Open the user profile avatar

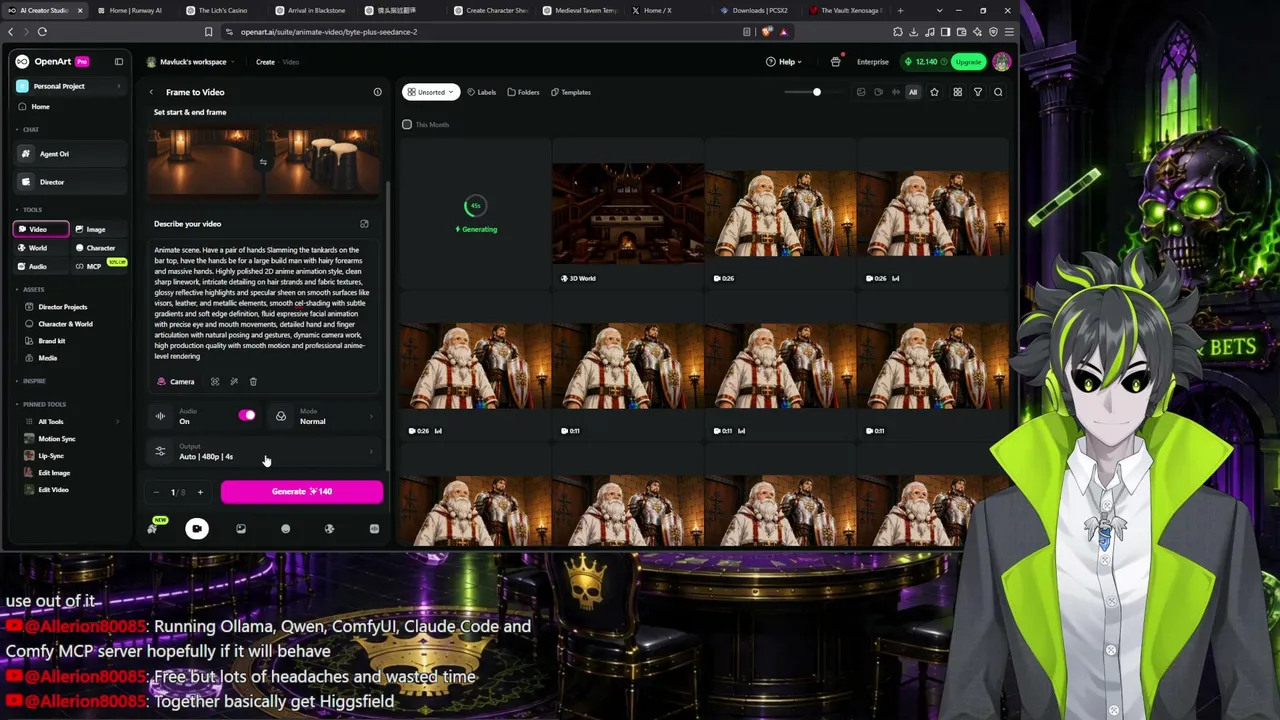tap(1002, 62)
